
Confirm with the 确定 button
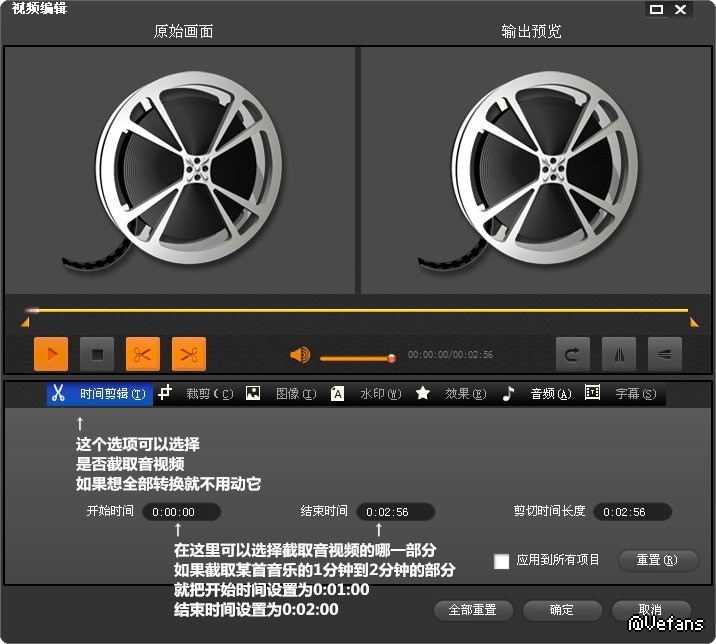pyautogui.click(x=562, y=609)
